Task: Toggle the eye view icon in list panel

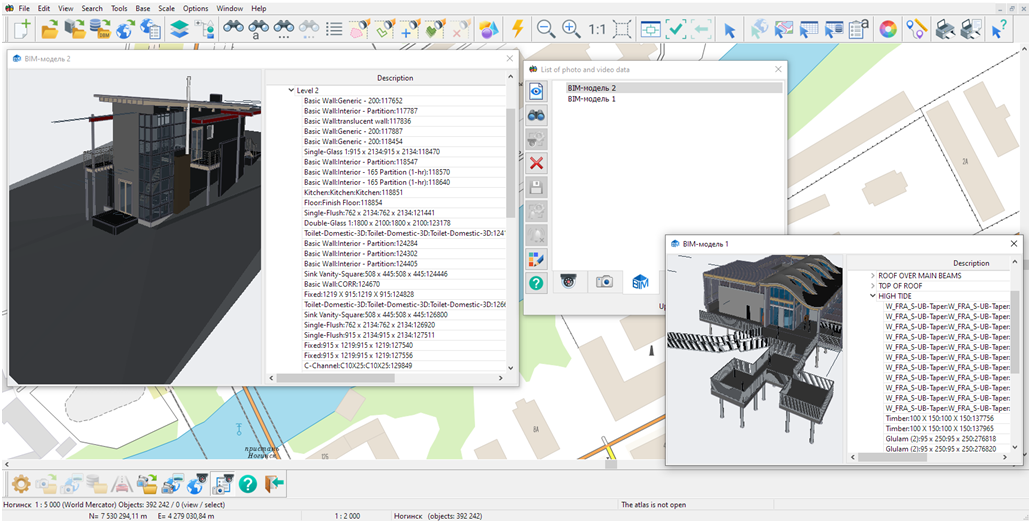Action: (x=537, y=91)
